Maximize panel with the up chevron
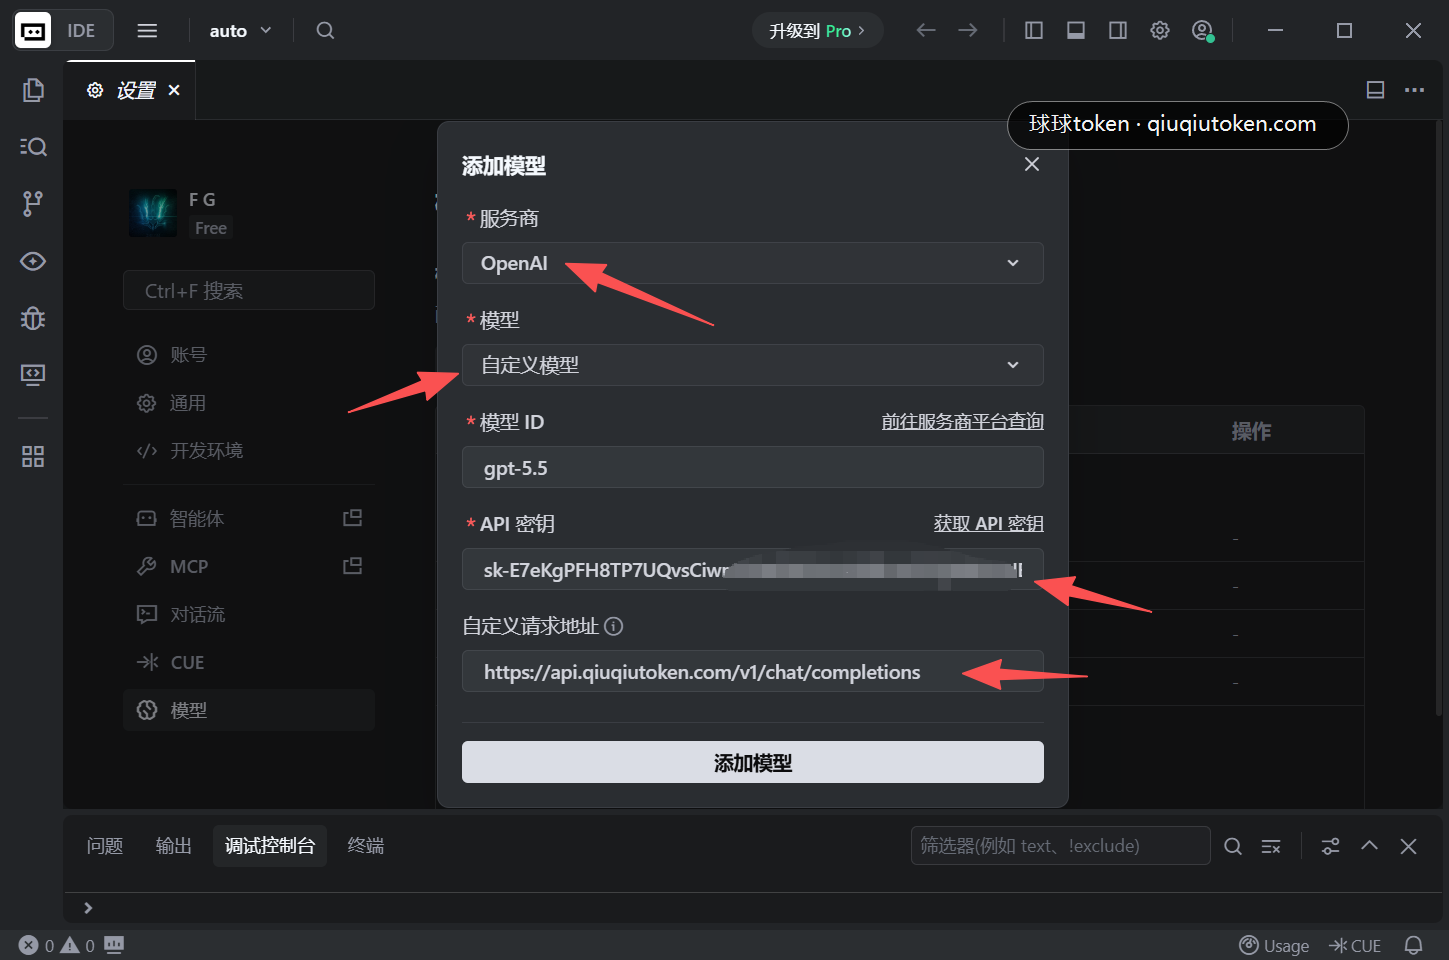Image resolution: width=1449 pixels, height=960 pixels. (1370, 846)
